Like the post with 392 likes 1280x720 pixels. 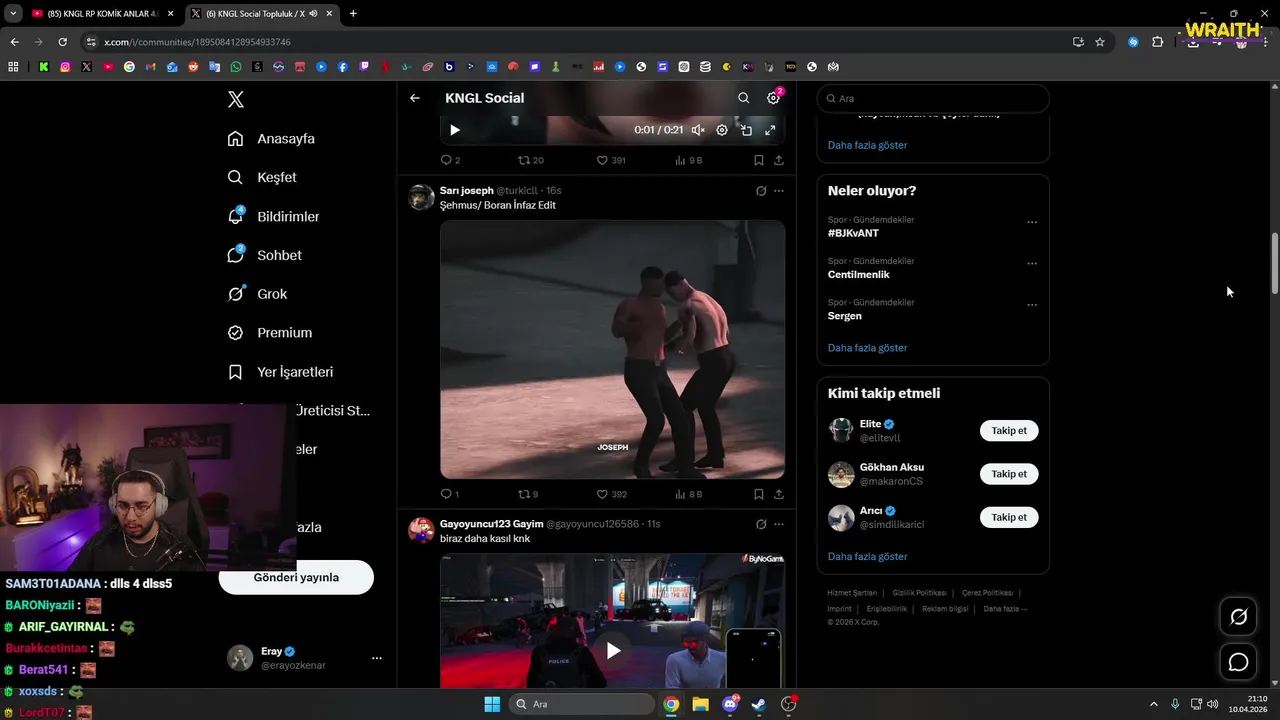click(x=611, y=494)
